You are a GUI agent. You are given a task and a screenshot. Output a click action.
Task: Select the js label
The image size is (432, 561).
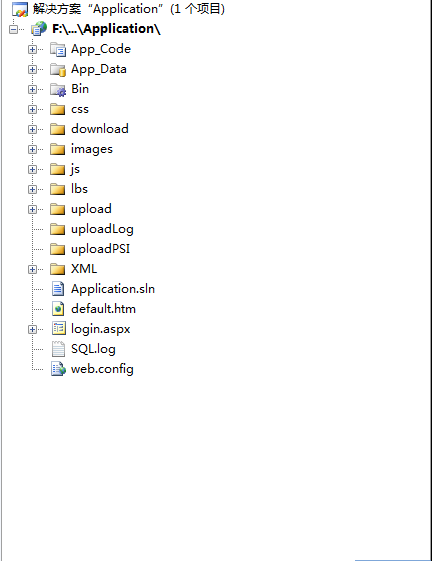coord(75,169)
